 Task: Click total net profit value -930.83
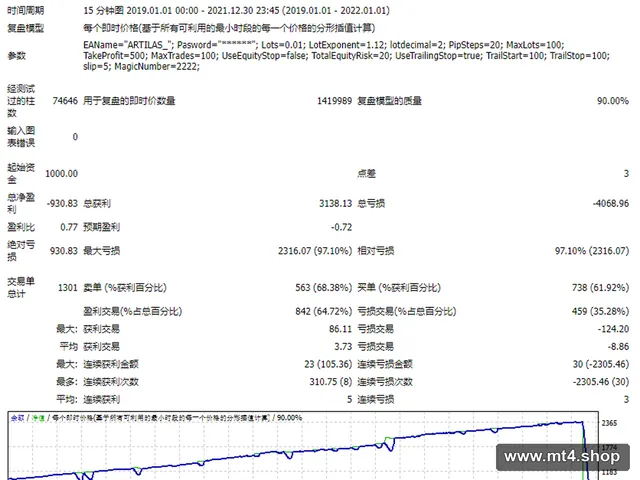point(62,203)
